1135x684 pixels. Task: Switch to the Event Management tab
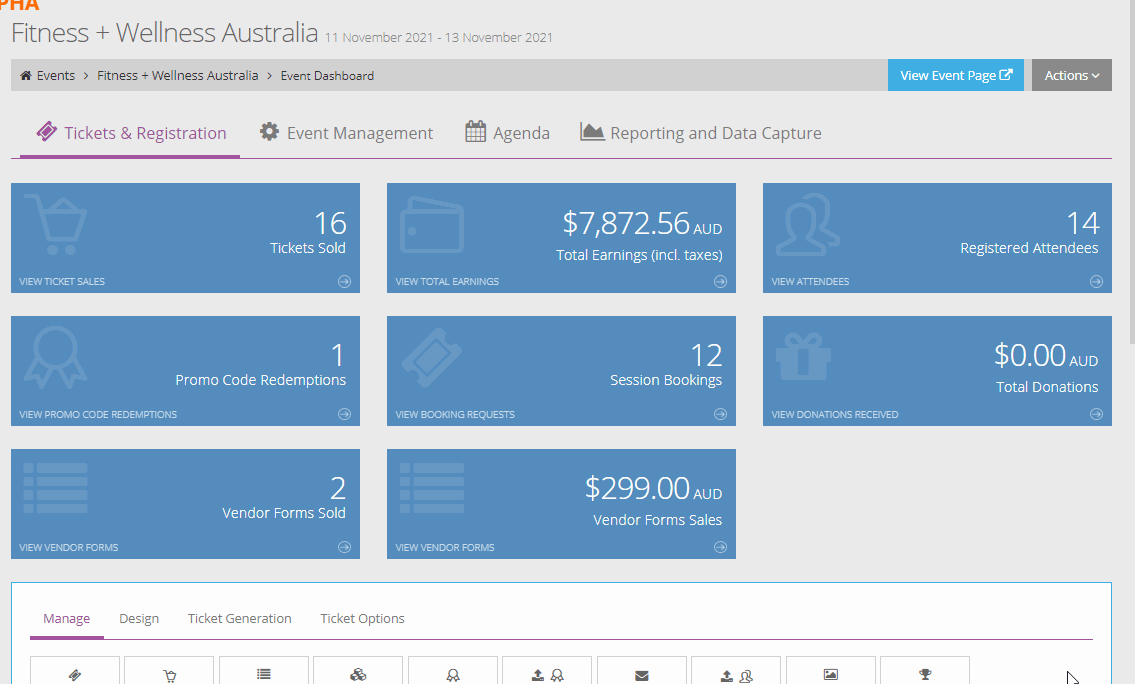(x=346, y=133)
